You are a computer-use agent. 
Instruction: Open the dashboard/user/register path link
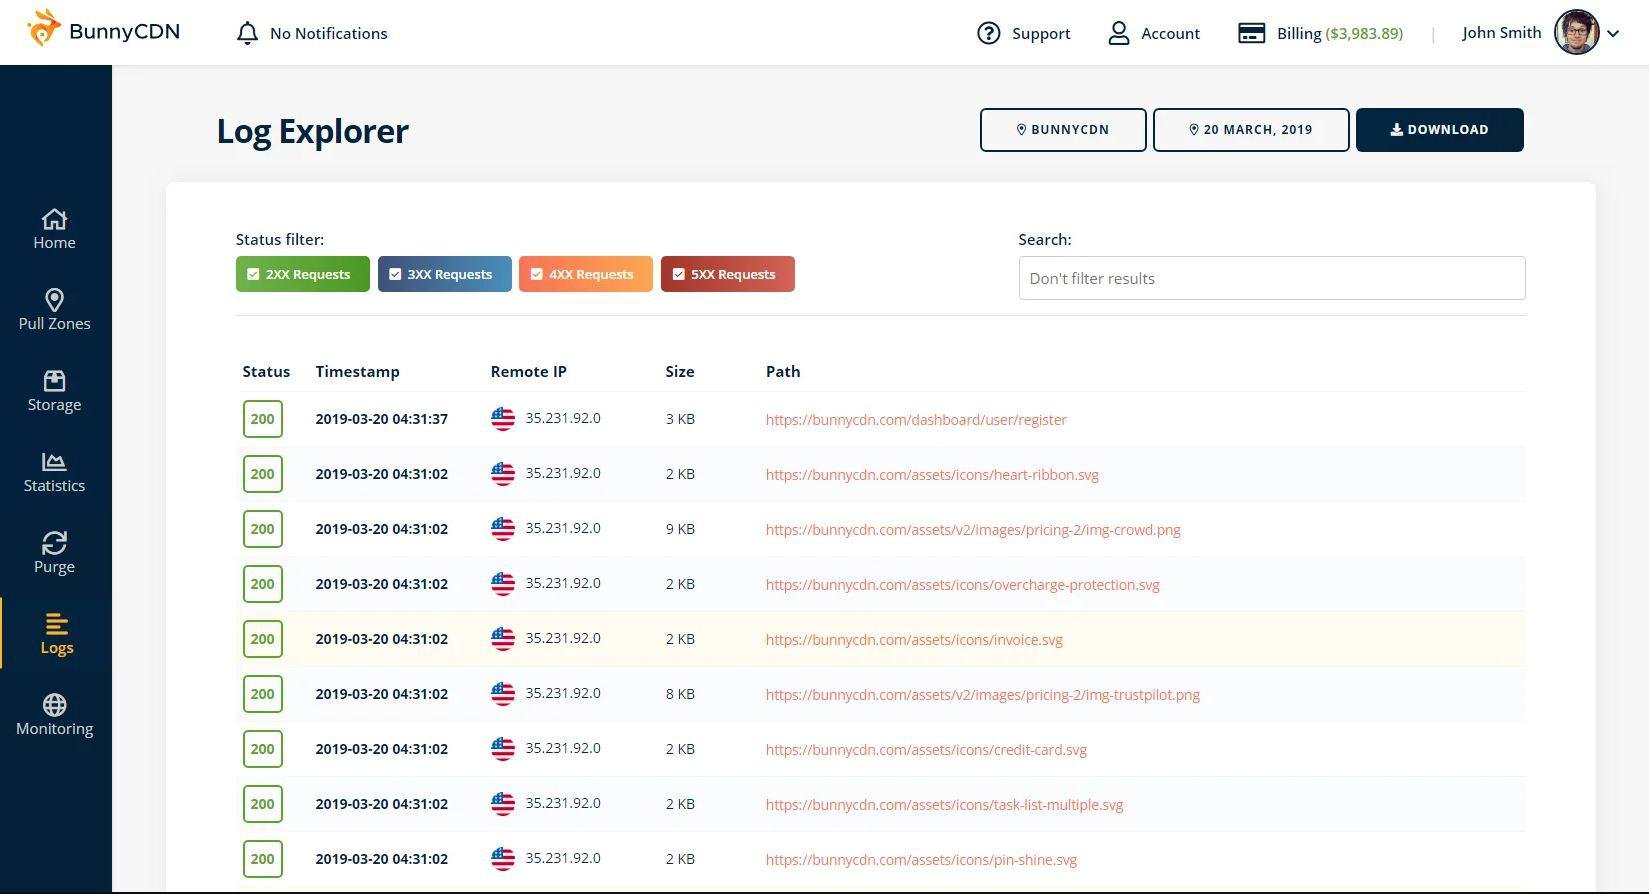[x=916, y=420]
